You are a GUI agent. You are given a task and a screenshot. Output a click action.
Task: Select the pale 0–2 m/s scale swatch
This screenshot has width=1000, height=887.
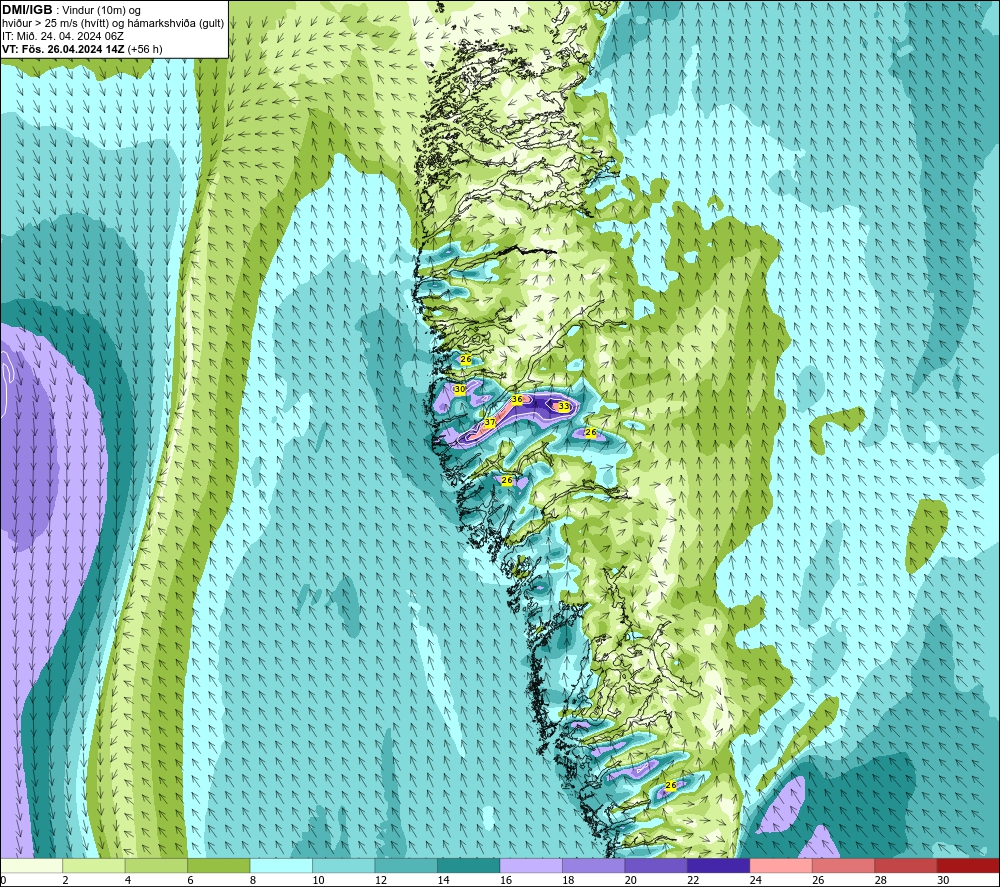31,866
